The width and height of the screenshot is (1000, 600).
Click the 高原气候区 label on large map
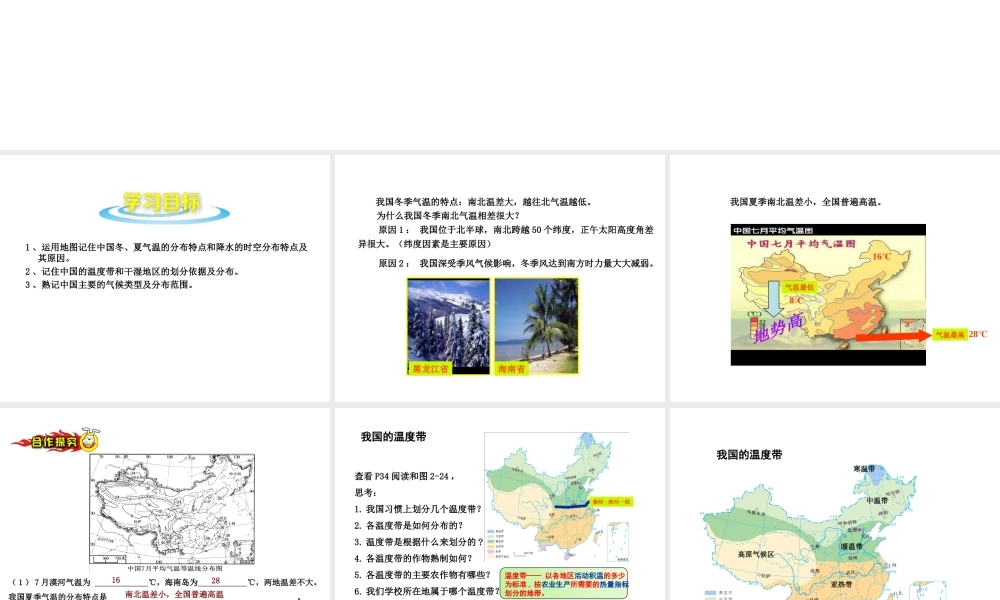click(756, 554)
